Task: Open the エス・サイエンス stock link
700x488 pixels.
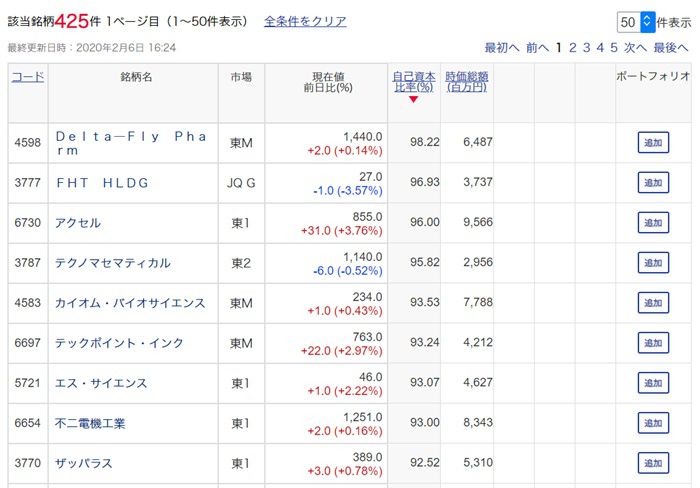Action: coord(101,383)
